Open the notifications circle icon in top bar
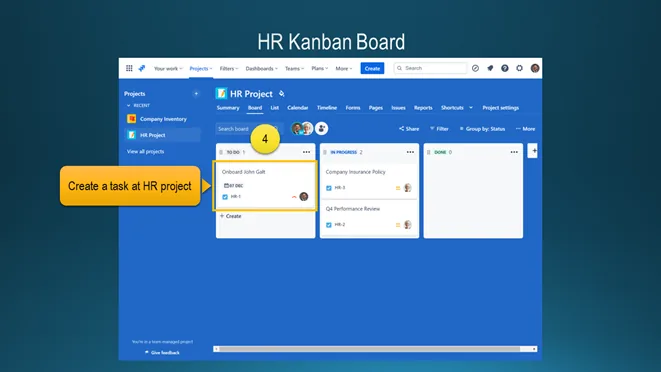 [475, 68]
